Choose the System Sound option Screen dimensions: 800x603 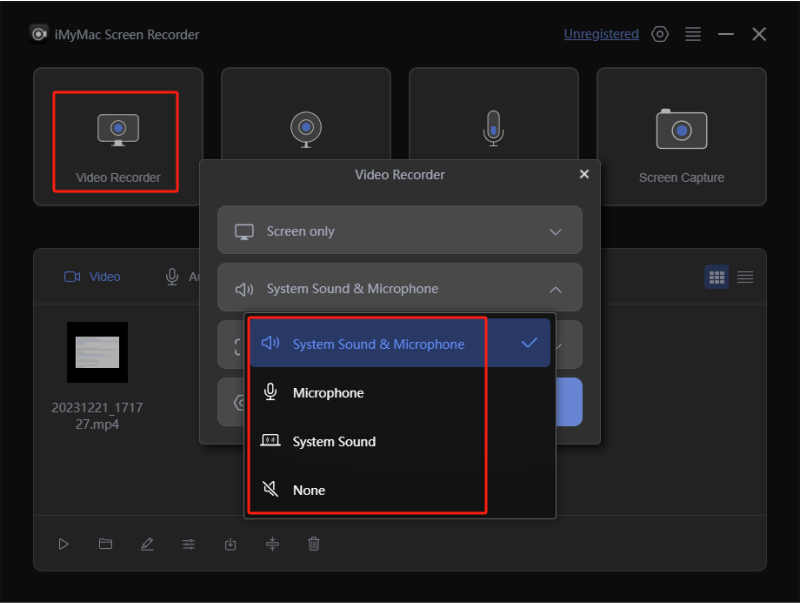click(x=399, y=441)
